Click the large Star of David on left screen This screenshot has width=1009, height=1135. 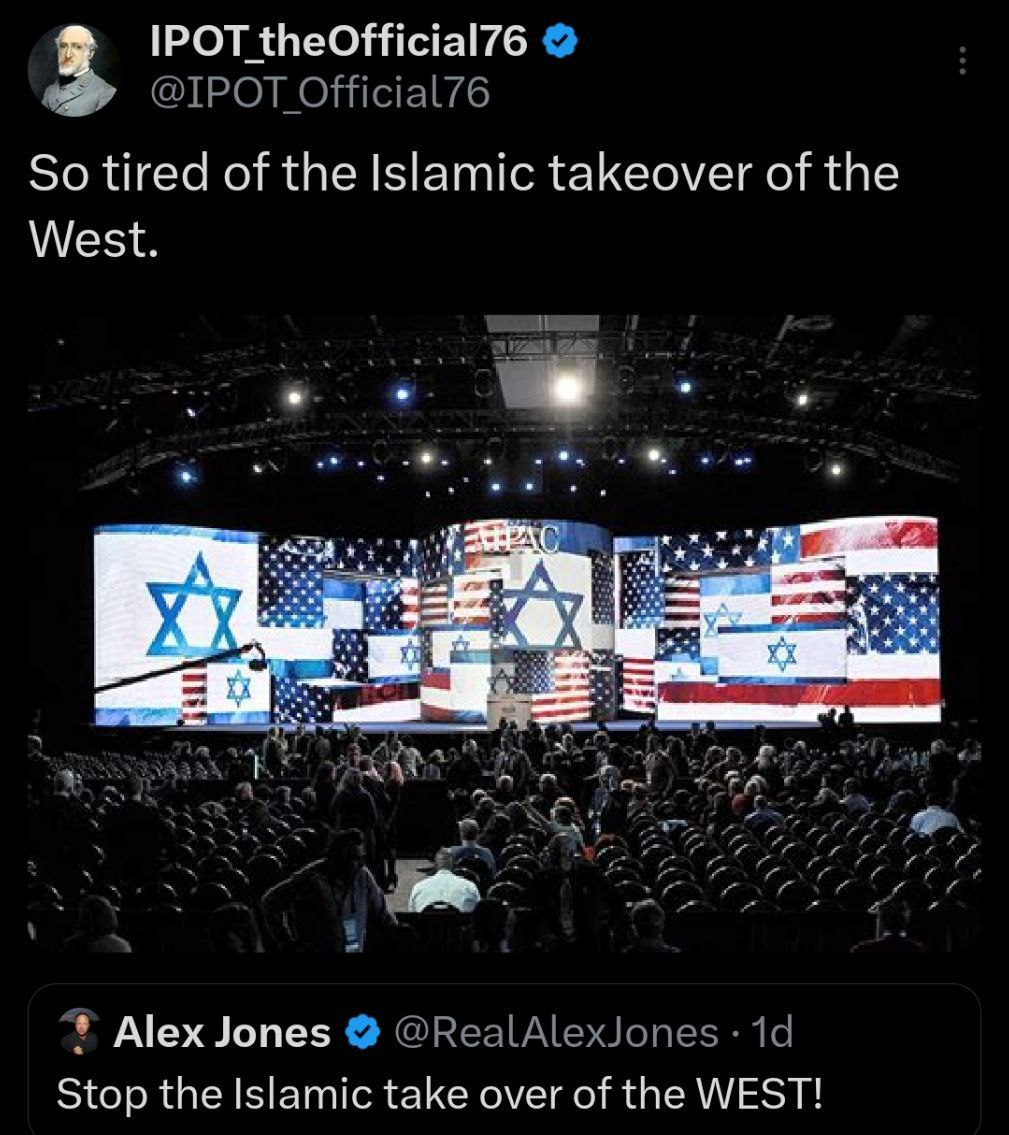194,607
